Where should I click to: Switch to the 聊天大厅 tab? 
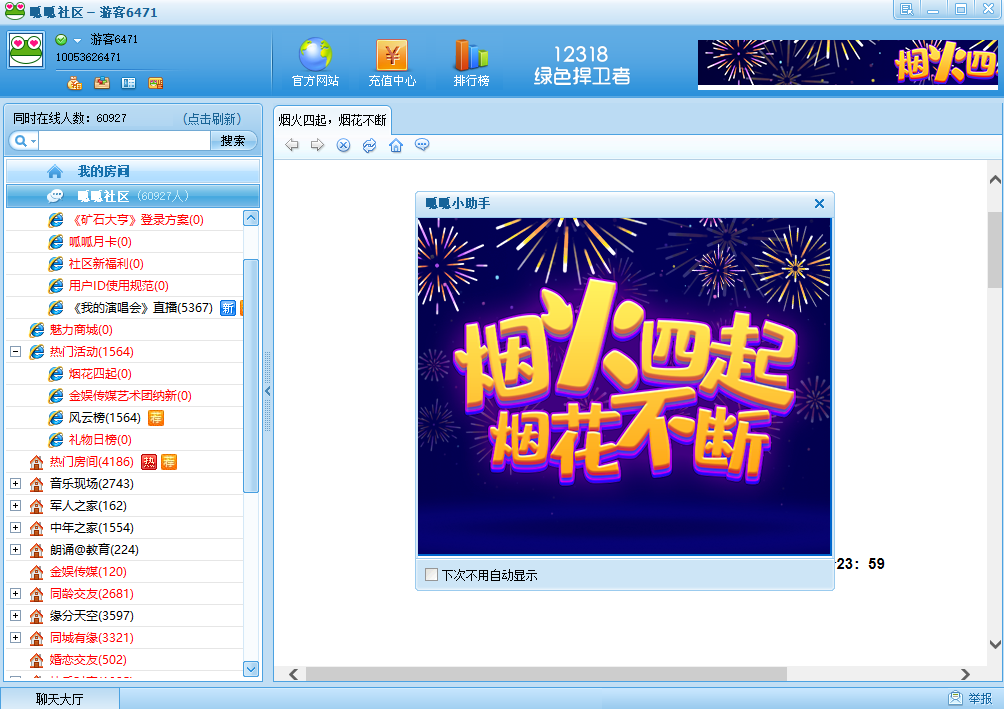click(60, 698)
